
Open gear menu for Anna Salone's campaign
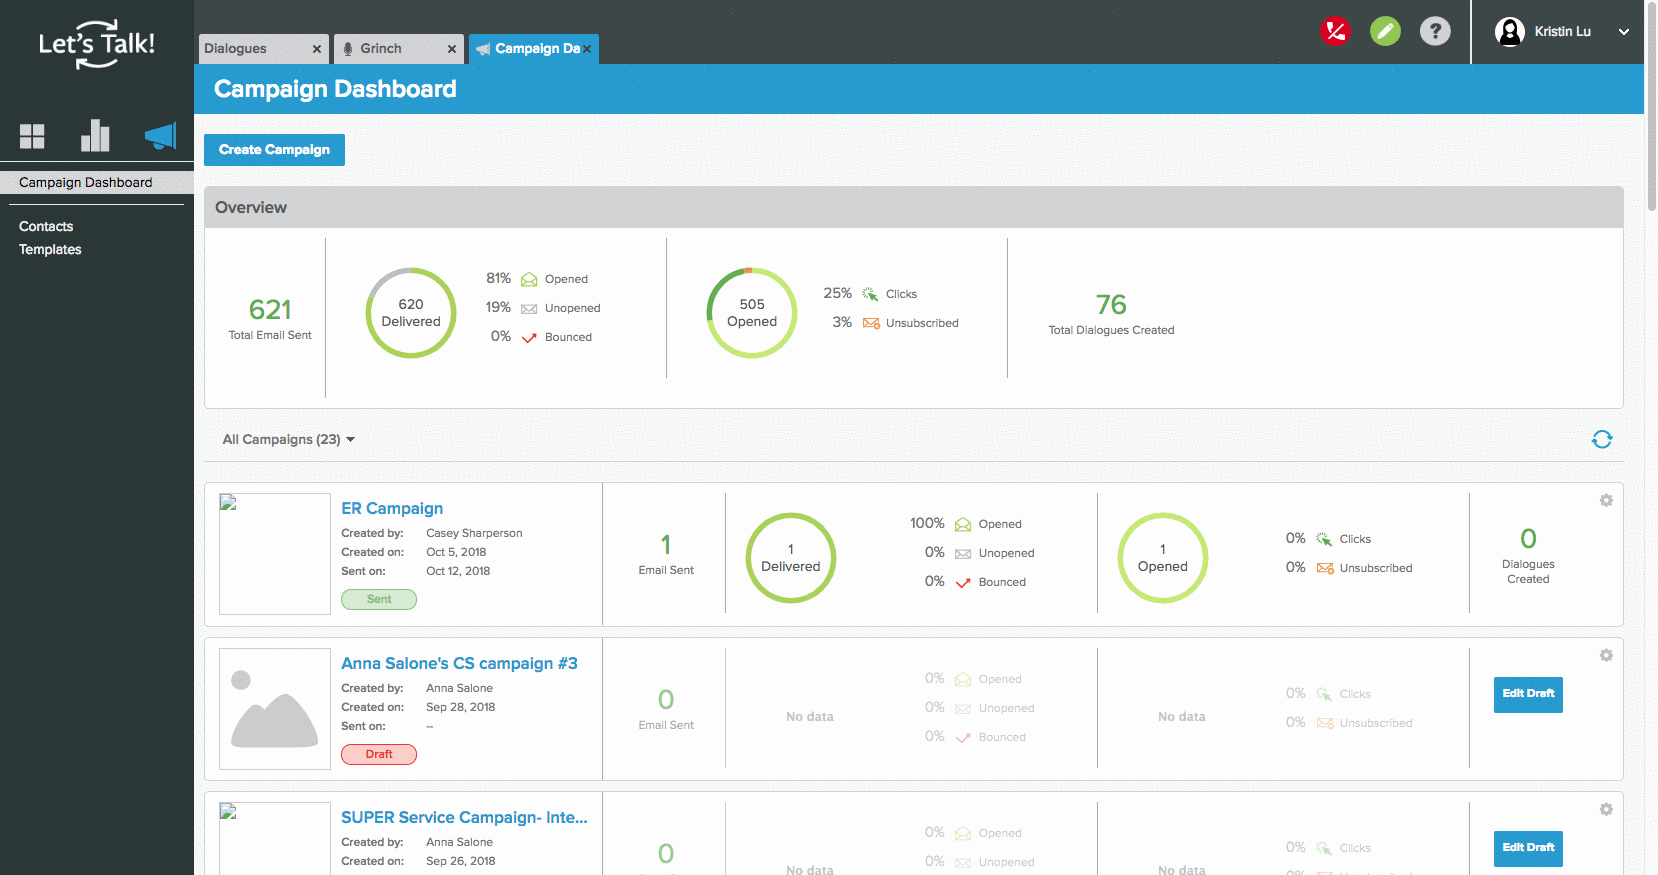pyautogui.click(x=1606, y=655)
